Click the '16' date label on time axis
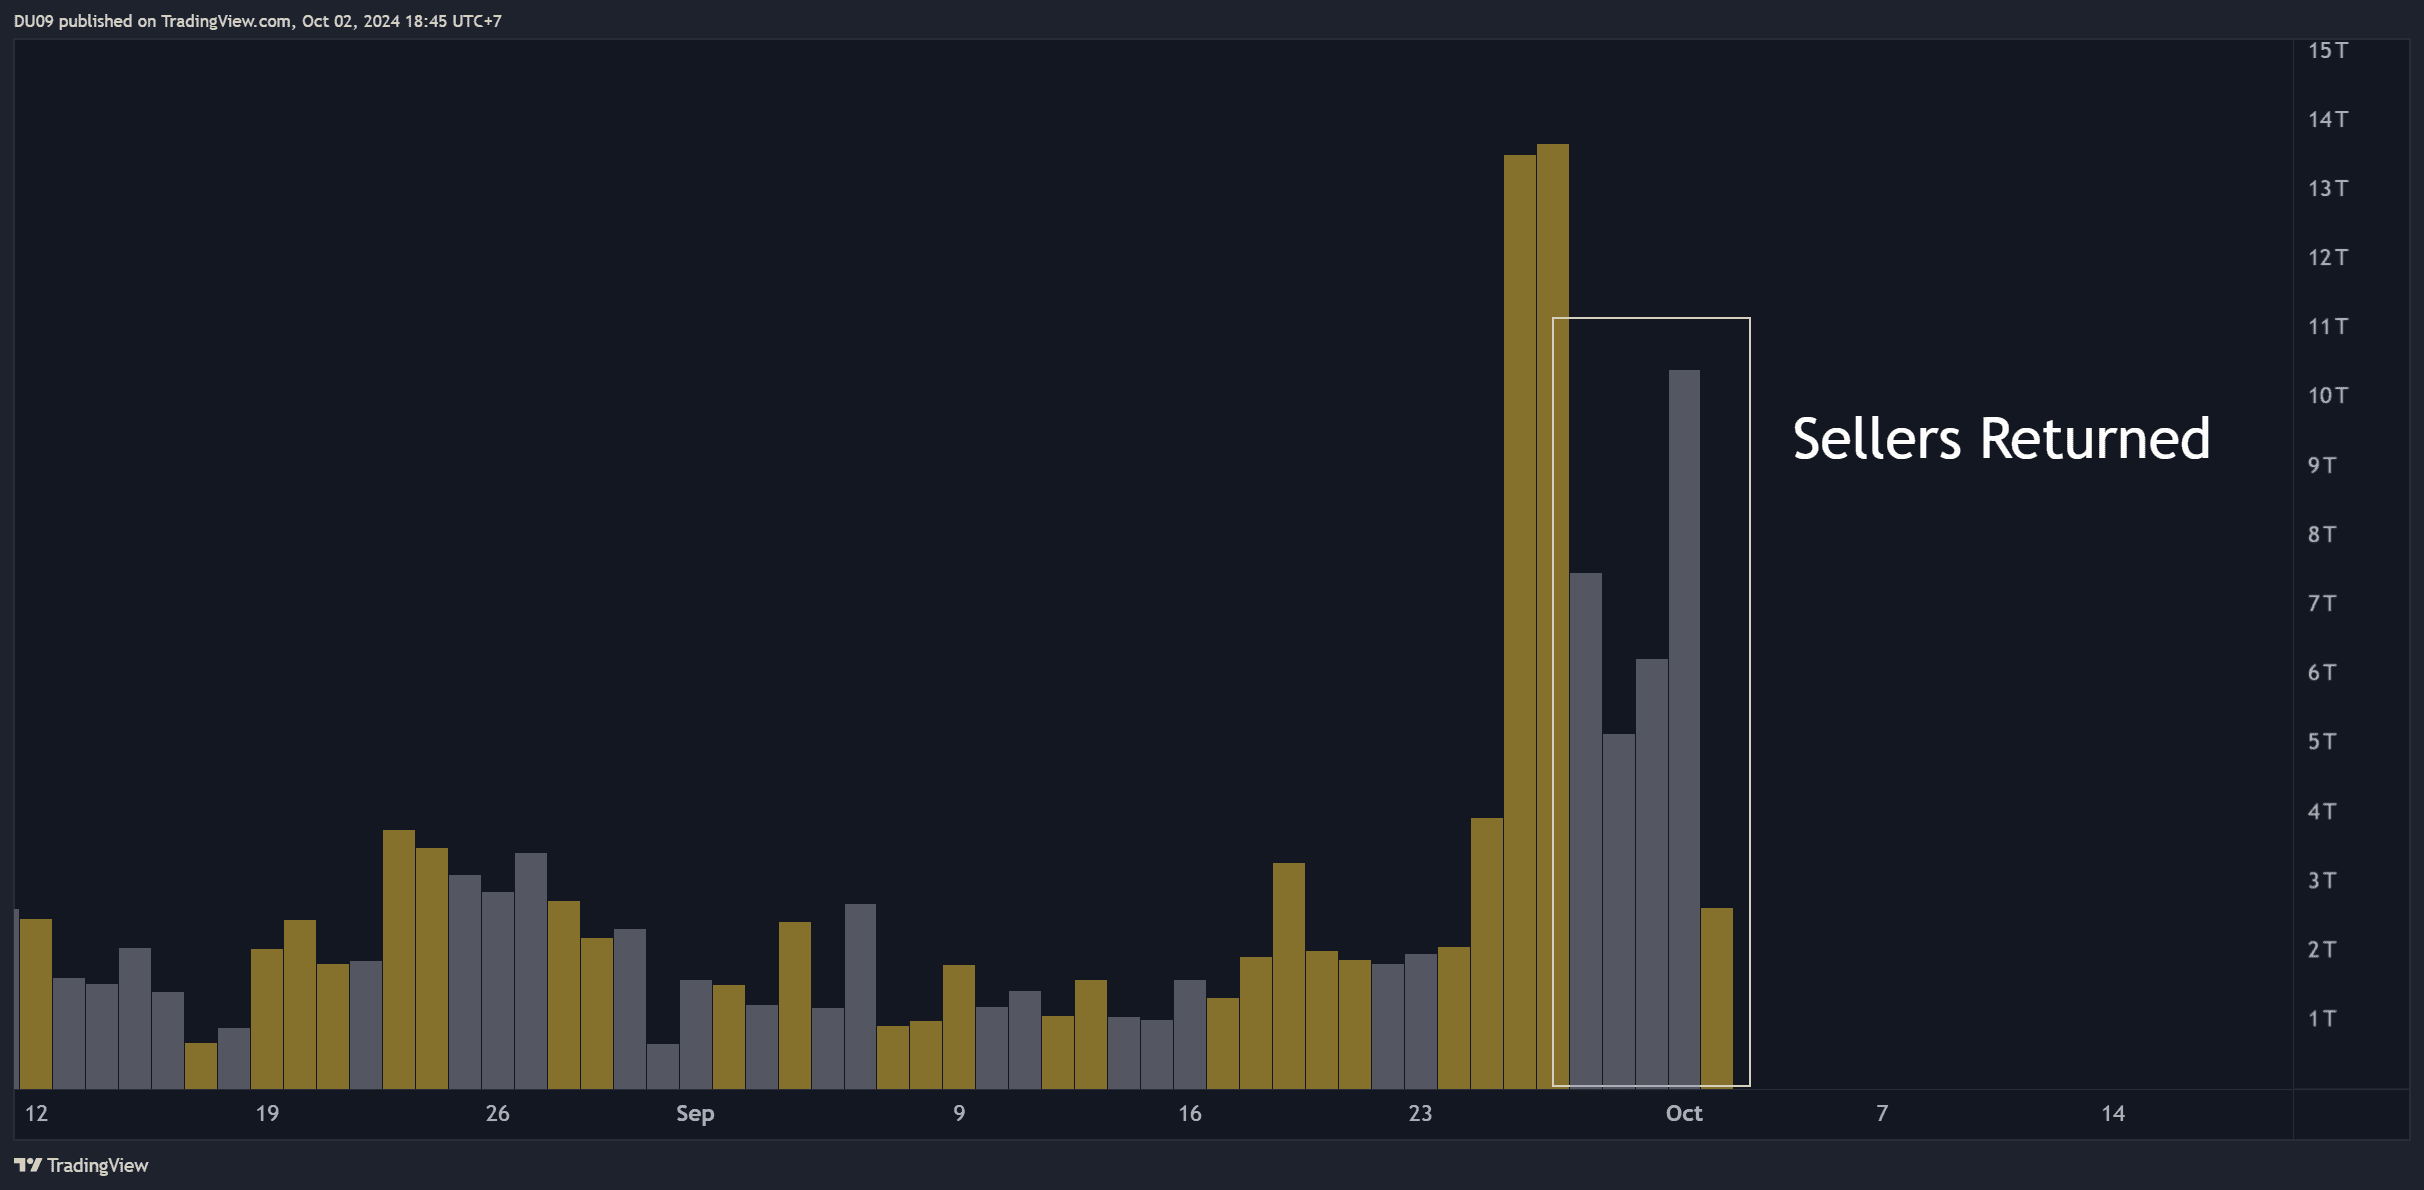The width and height of the screenshot is (2424, 1190). [1189, 1113]
